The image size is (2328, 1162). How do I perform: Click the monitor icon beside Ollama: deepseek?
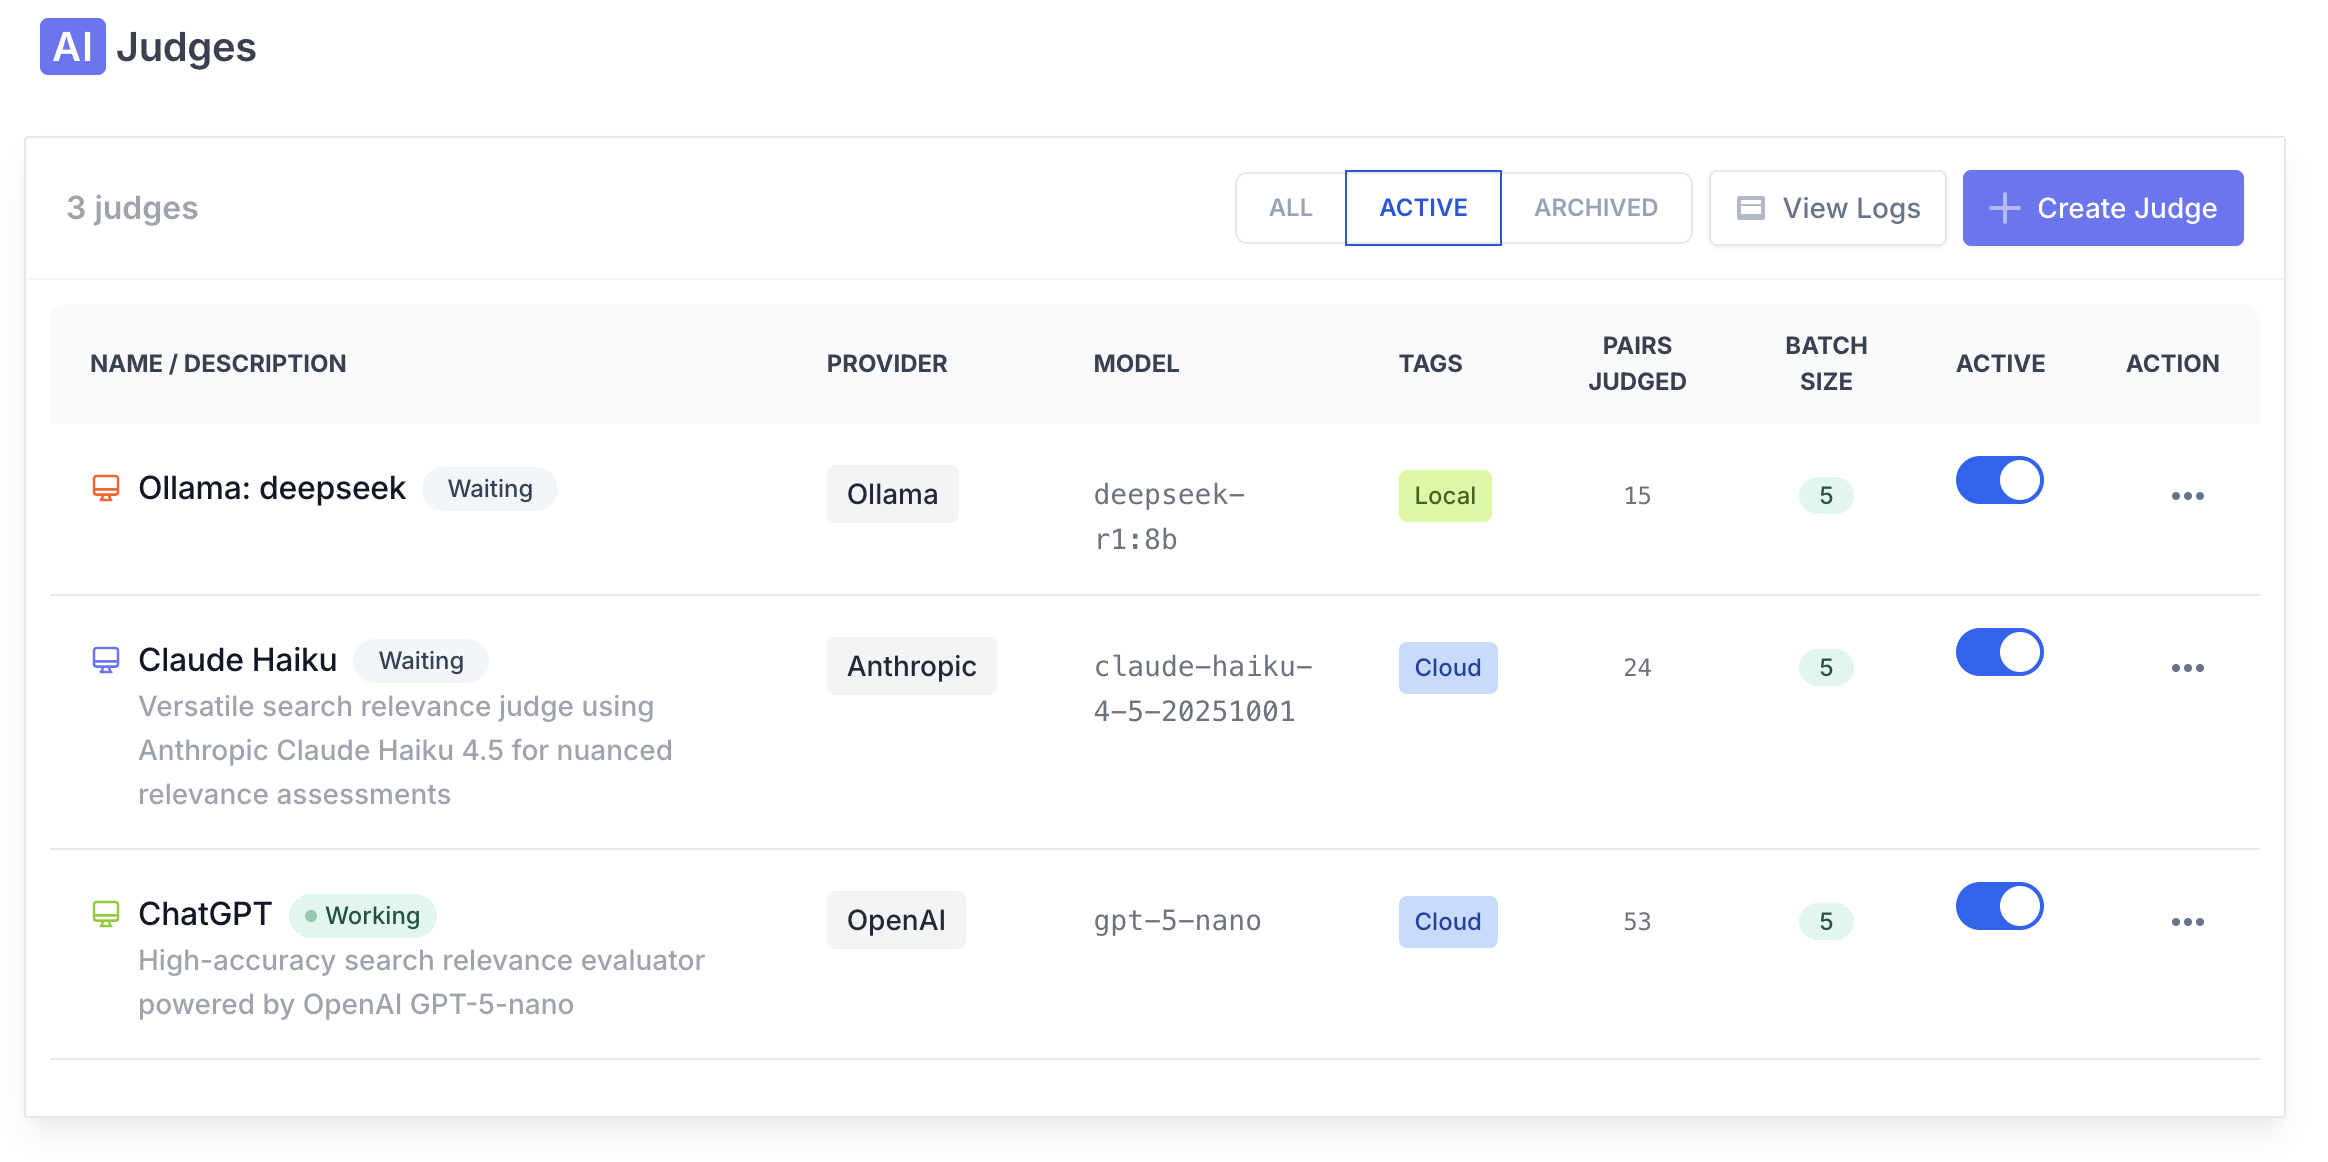[x=106, y=487]
